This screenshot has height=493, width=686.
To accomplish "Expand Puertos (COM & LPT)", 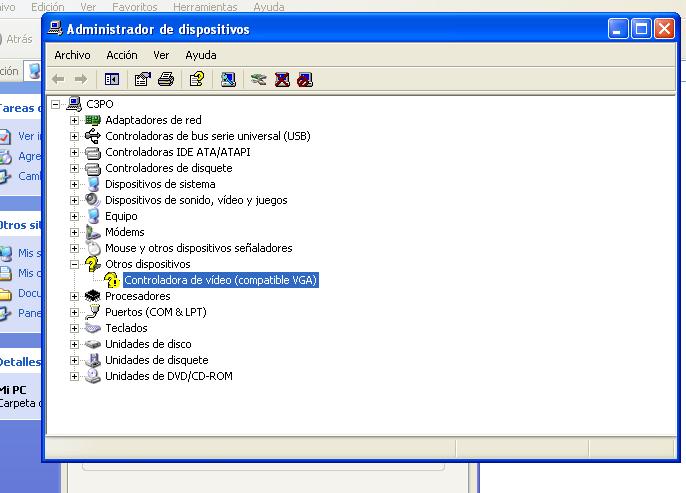I will click(74, 312).
